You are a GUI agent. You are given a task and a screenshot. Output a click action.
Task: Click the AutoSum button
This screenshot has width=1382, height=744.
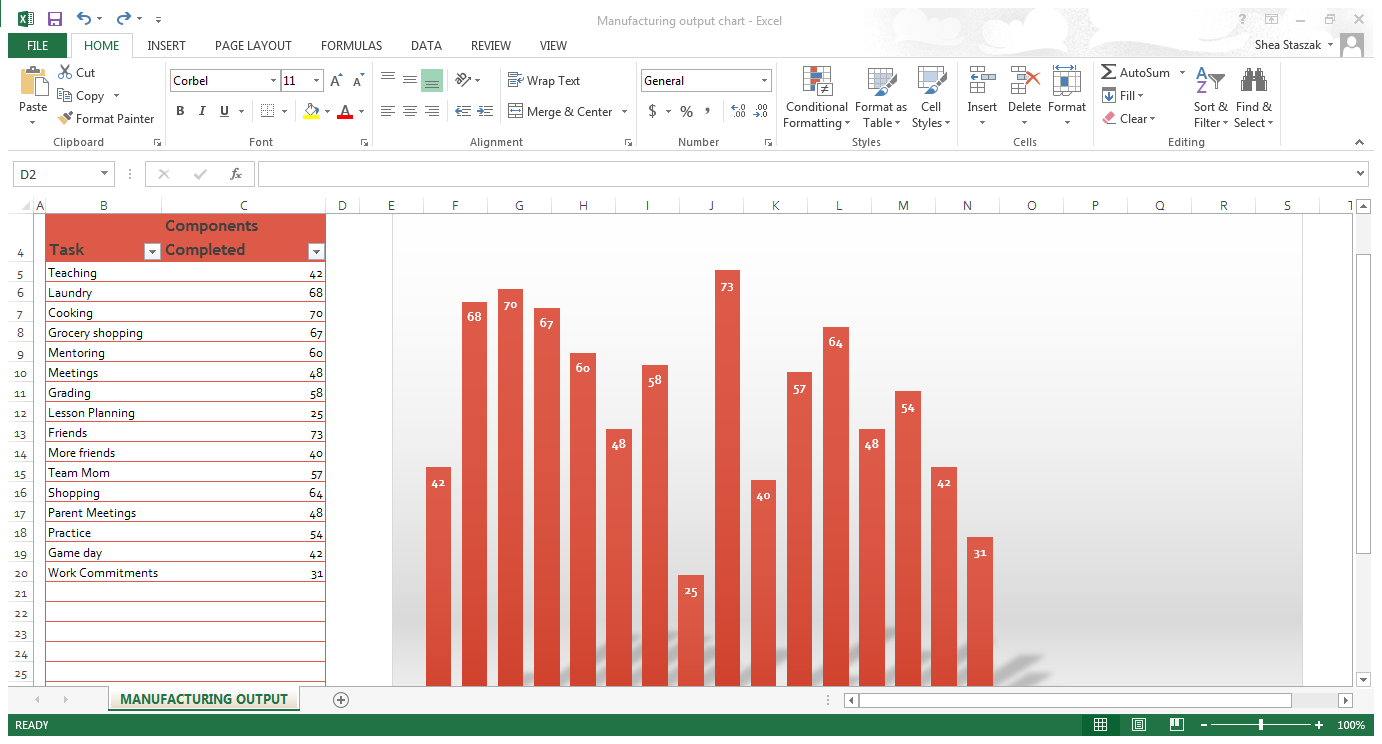tap(1135, 73)
